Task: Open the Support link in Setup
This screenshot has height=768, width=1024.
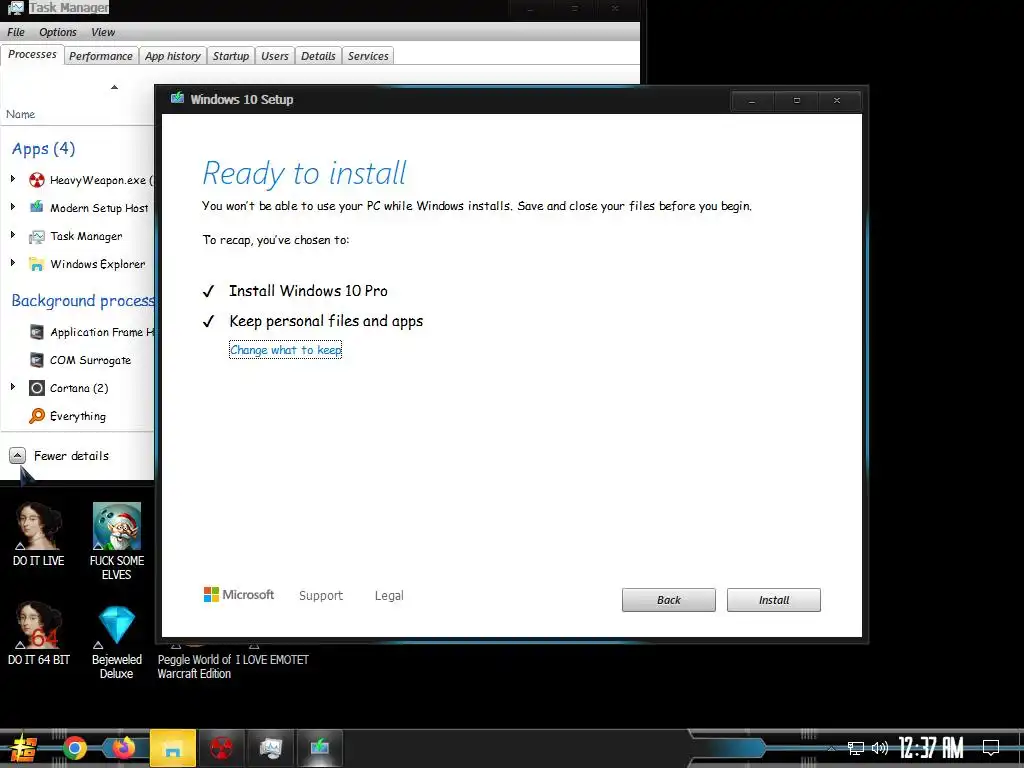Action: (321, 596)
